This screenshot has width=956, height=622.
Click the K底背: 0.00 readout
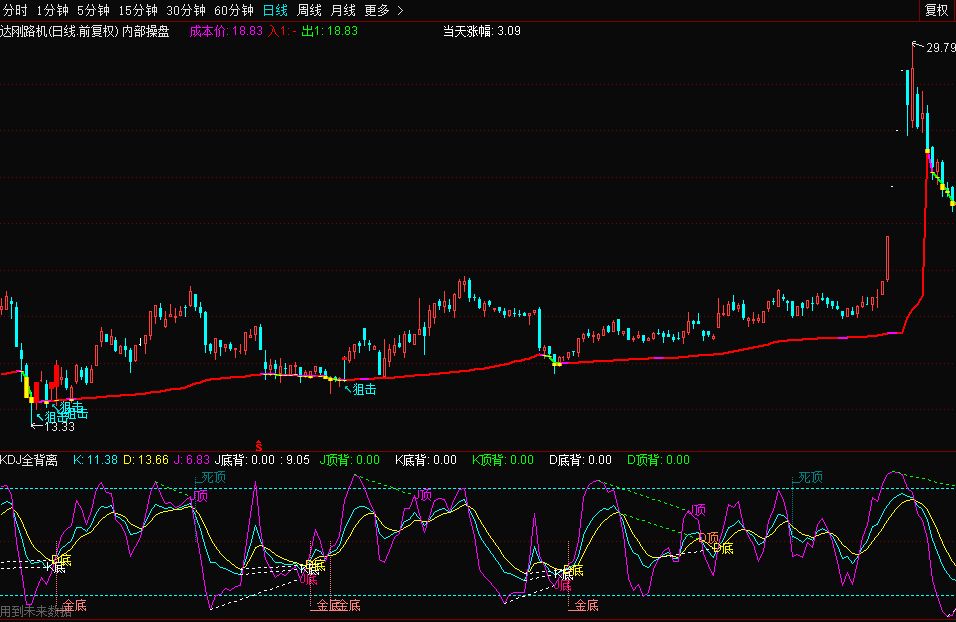(x=426, y=460)
